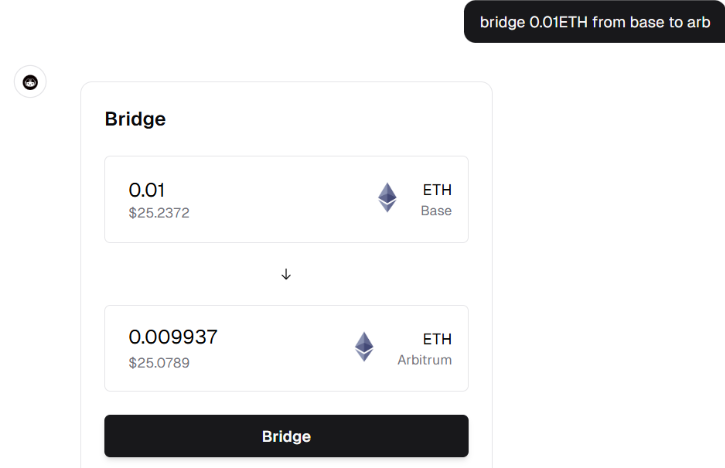Click the Base ETH token icon
Screen dimensions: 725x468
(387, 197)
